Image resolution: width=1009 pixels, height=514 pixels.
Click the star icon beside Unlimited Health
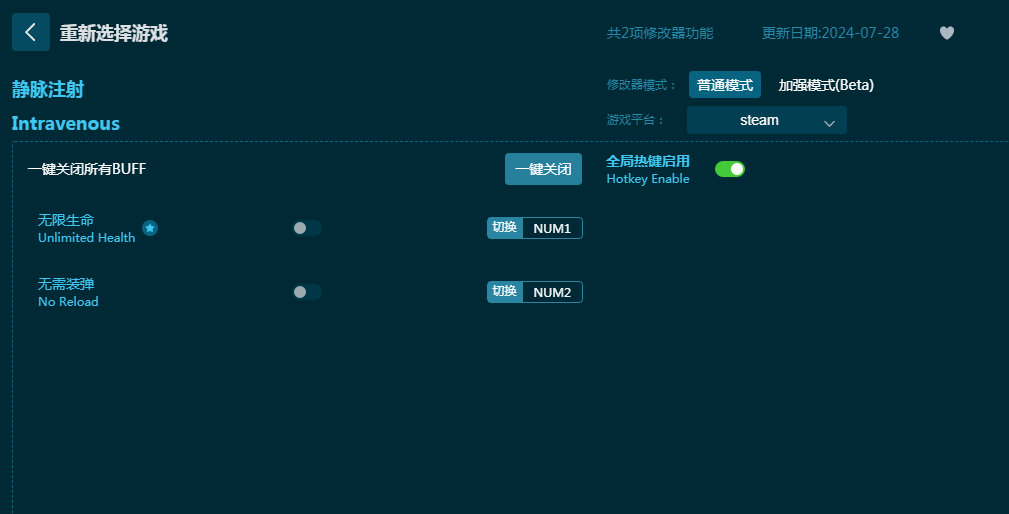tap(150, 228)
